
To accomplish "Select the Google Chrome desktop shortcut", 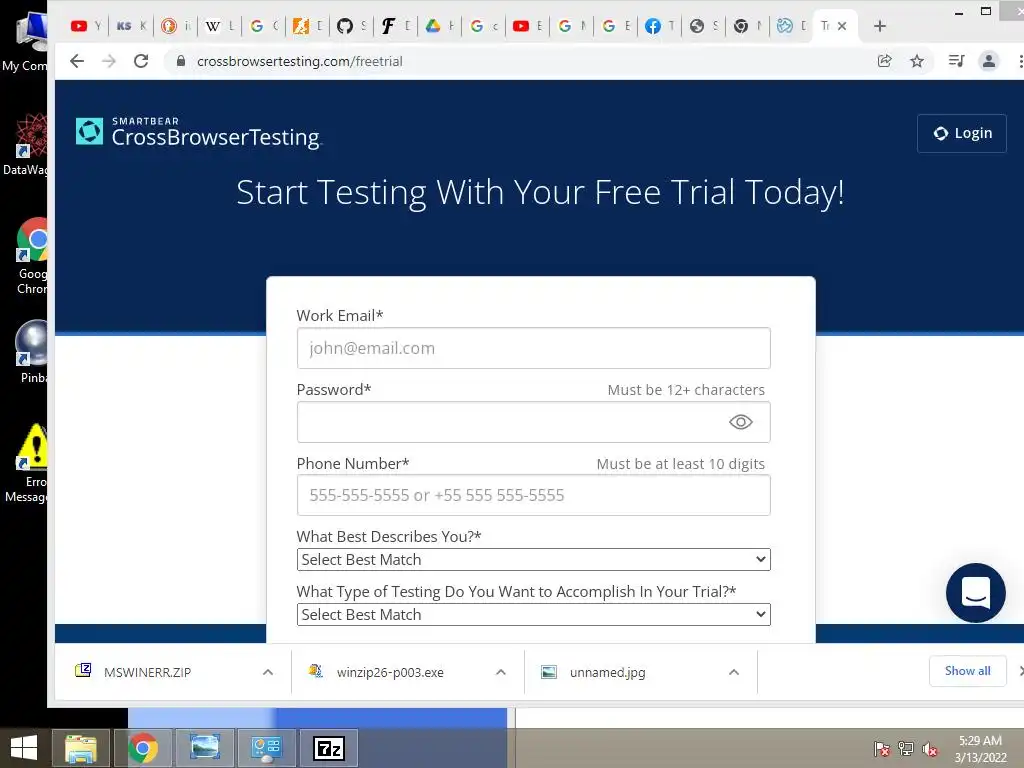I will click(32, 256).
